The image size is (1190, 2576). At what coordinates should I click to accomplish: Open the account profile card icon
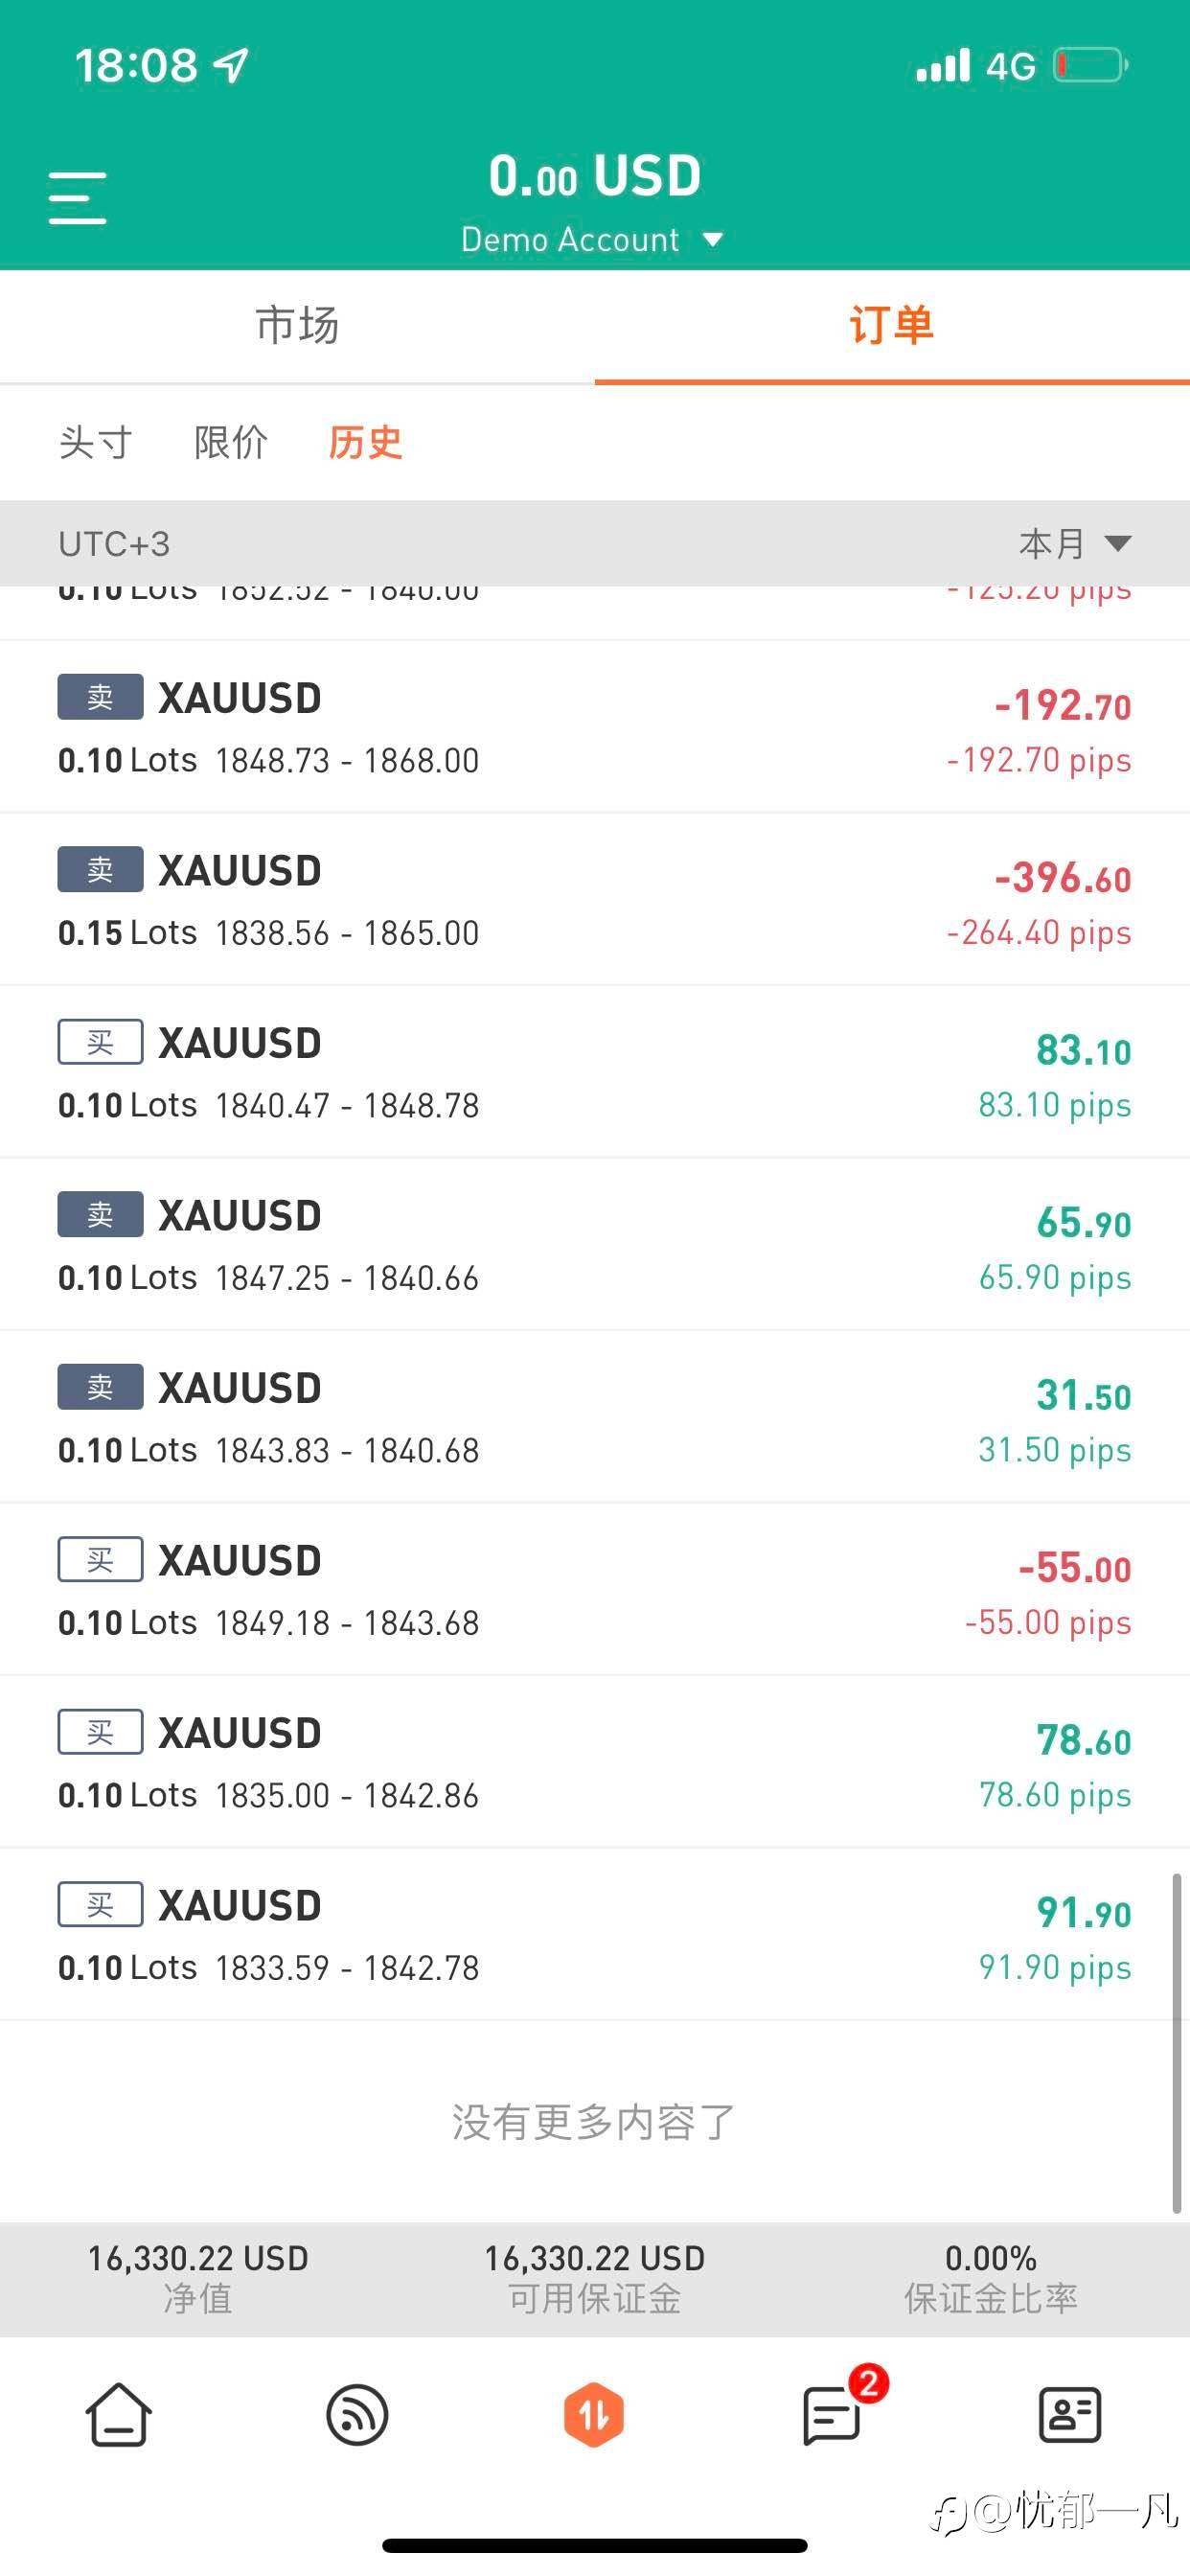1070,2415
